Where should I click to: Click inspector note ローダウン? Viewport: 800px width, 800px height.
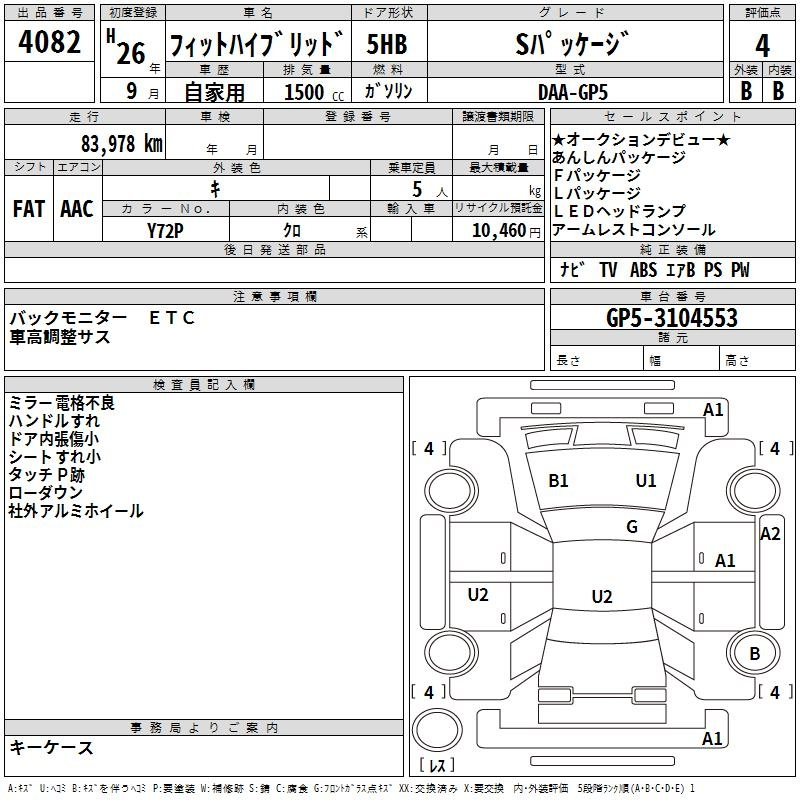pyautogui.click(x=45, y=492)
